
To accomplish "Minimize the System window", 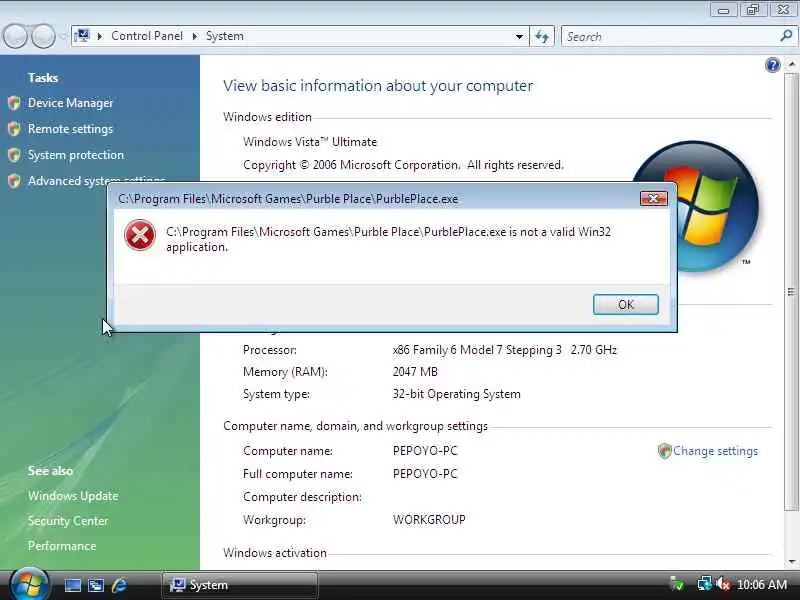I will pyautogui.click(x=723, y=10).
